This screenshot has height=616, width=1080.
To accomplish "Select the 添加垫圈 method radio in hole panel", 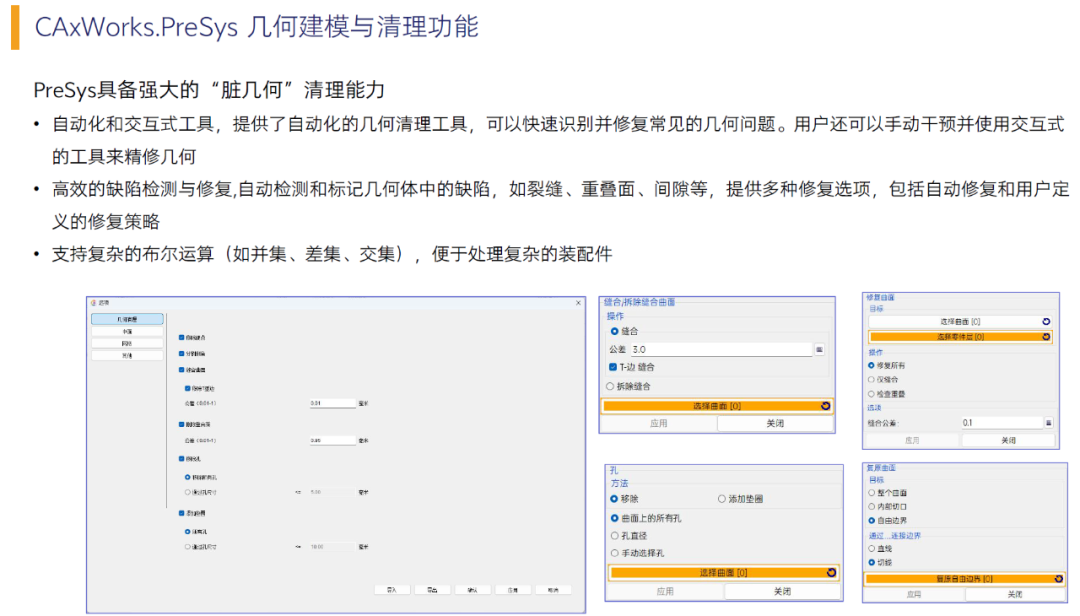I will coord(722,499).
